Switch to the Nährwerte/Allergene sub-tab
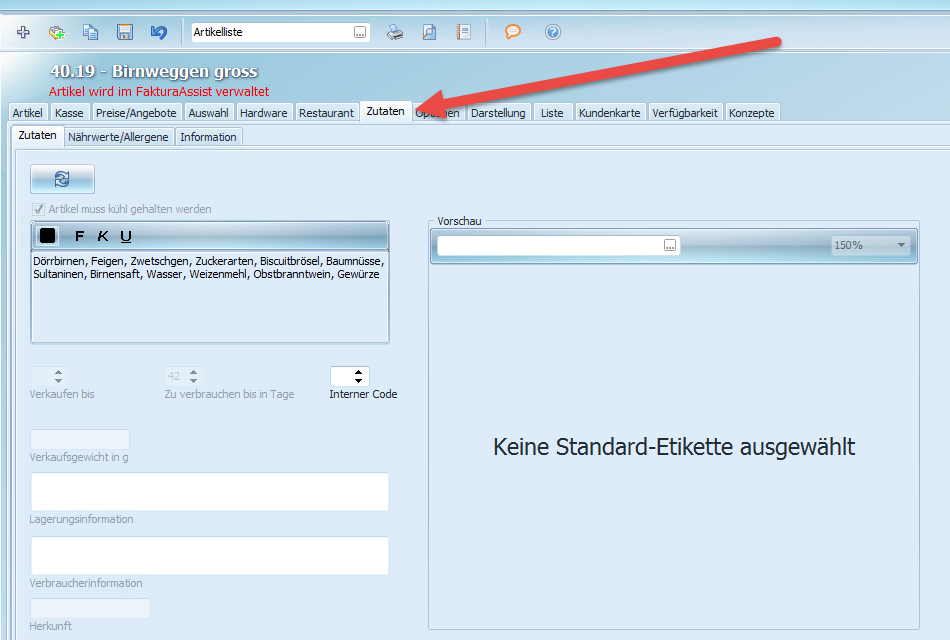Screen dimensions: 950x640 pos(118,137)
